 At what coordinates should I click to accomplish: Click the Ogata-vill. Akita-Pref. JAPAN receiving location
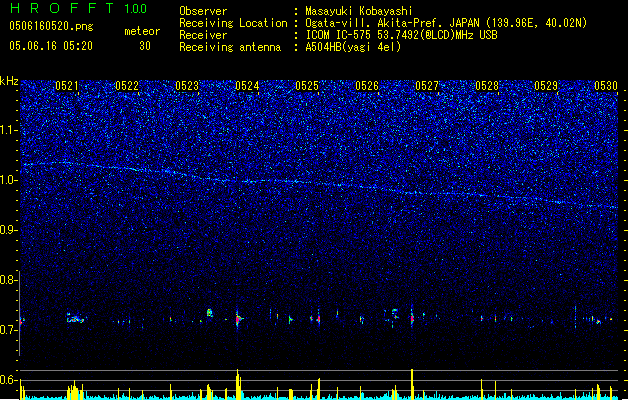pos(446,23)
